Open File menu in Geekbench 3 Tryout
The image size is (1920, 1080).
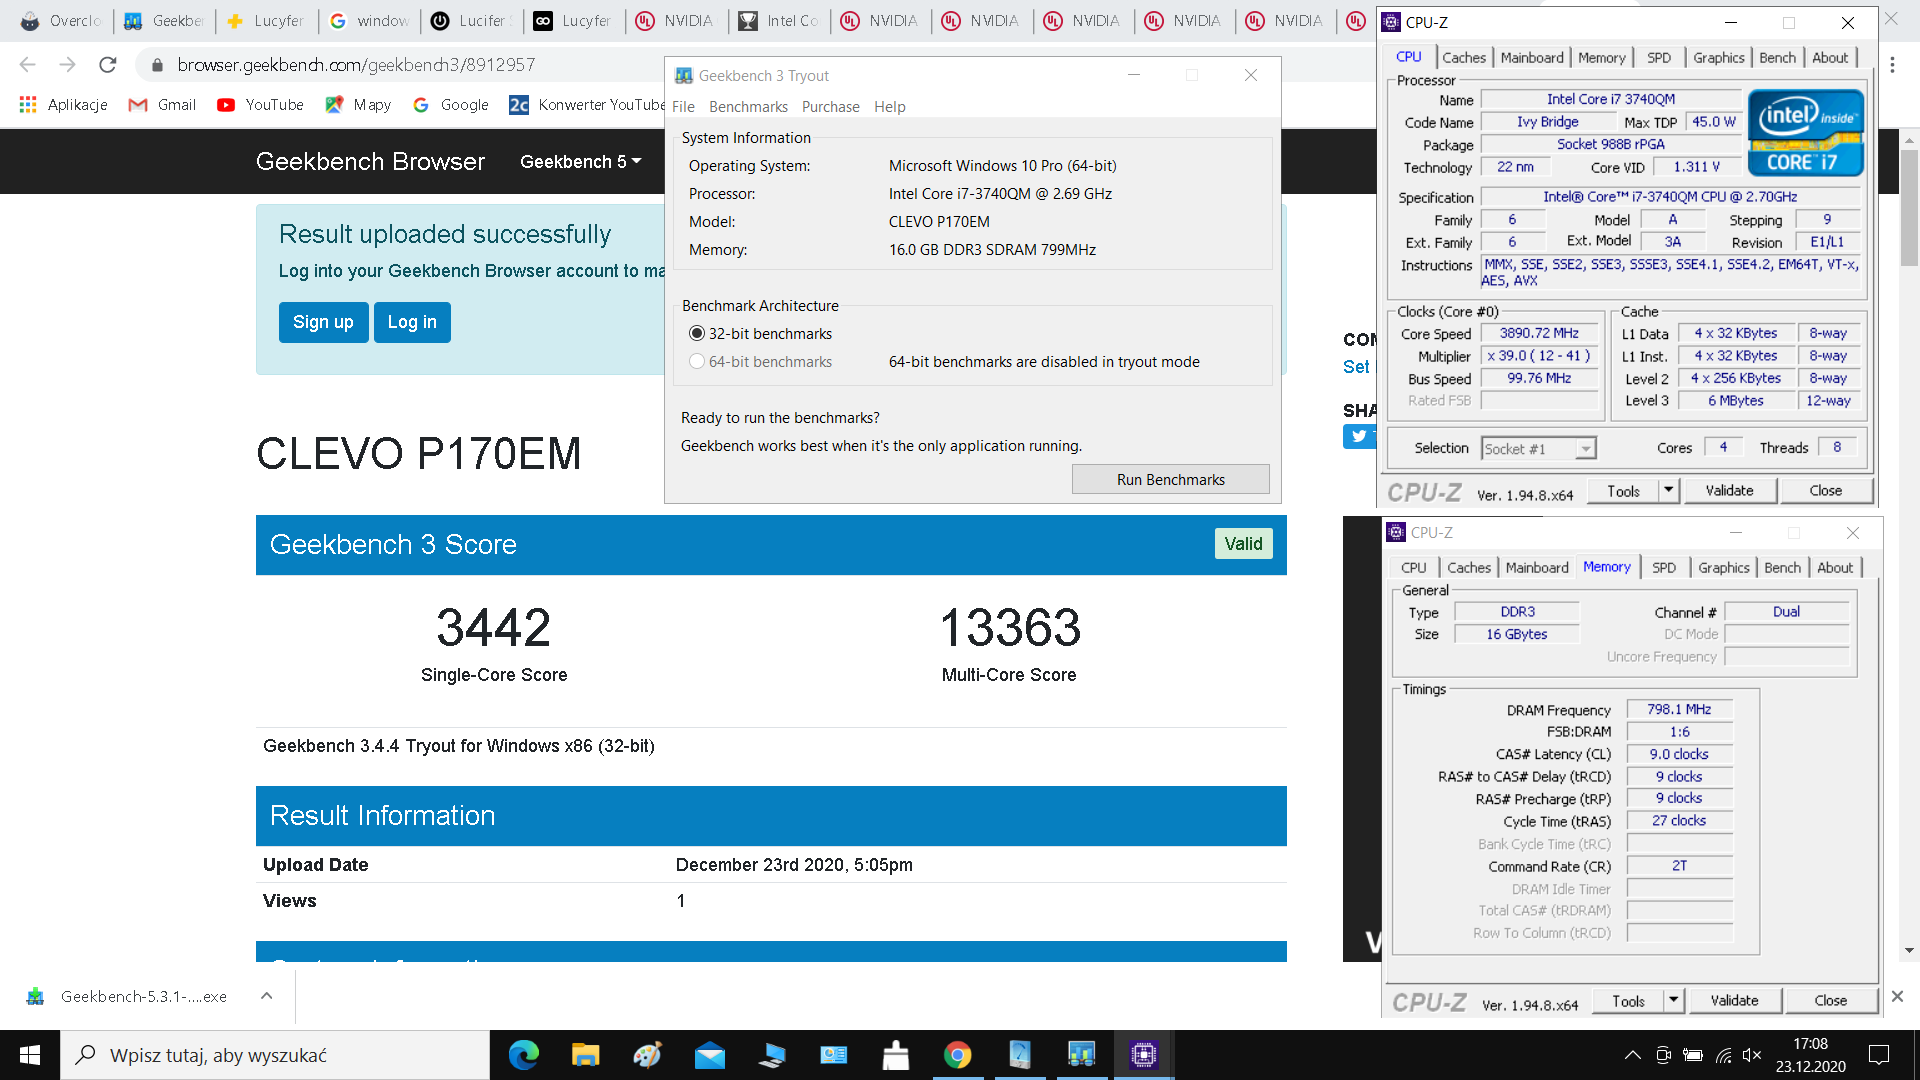pyautogui.click(x=683, y=107)
